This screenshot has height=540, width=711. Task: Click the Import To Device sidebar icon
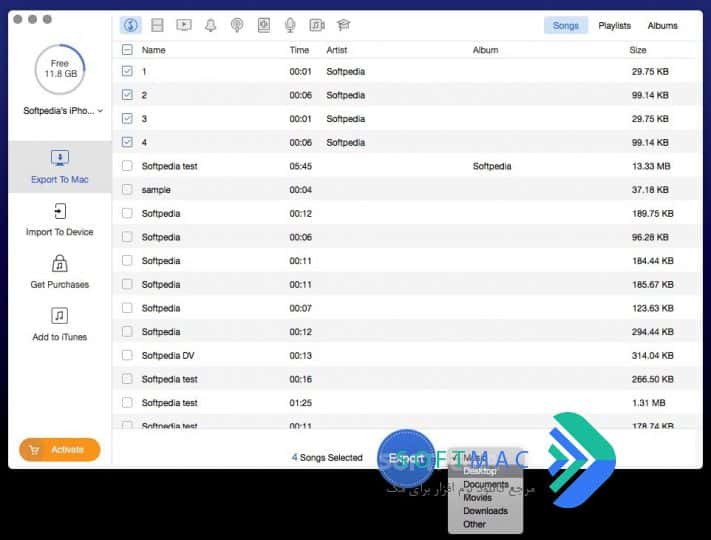click(x=59, y=211)
